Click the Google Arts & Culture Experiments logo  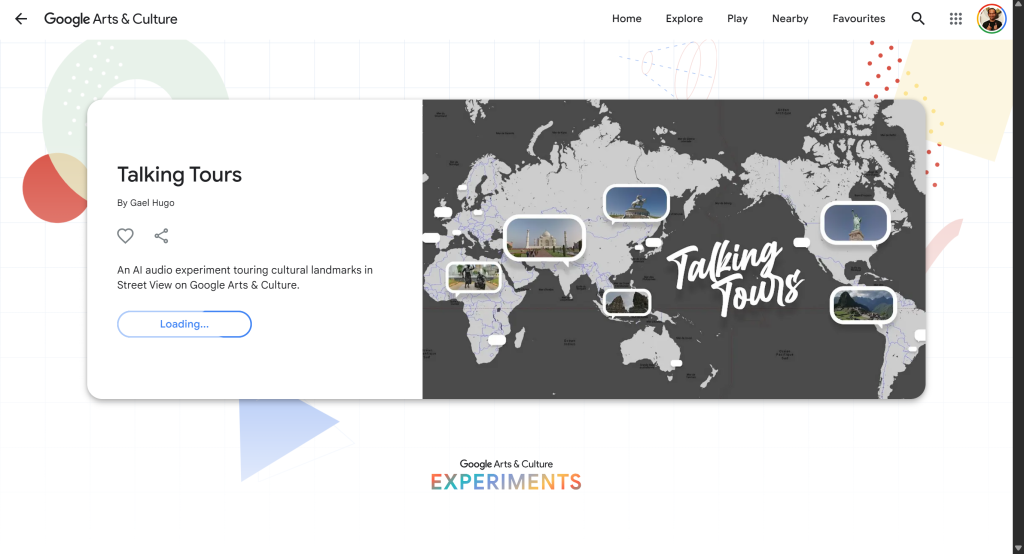(506, 475)
